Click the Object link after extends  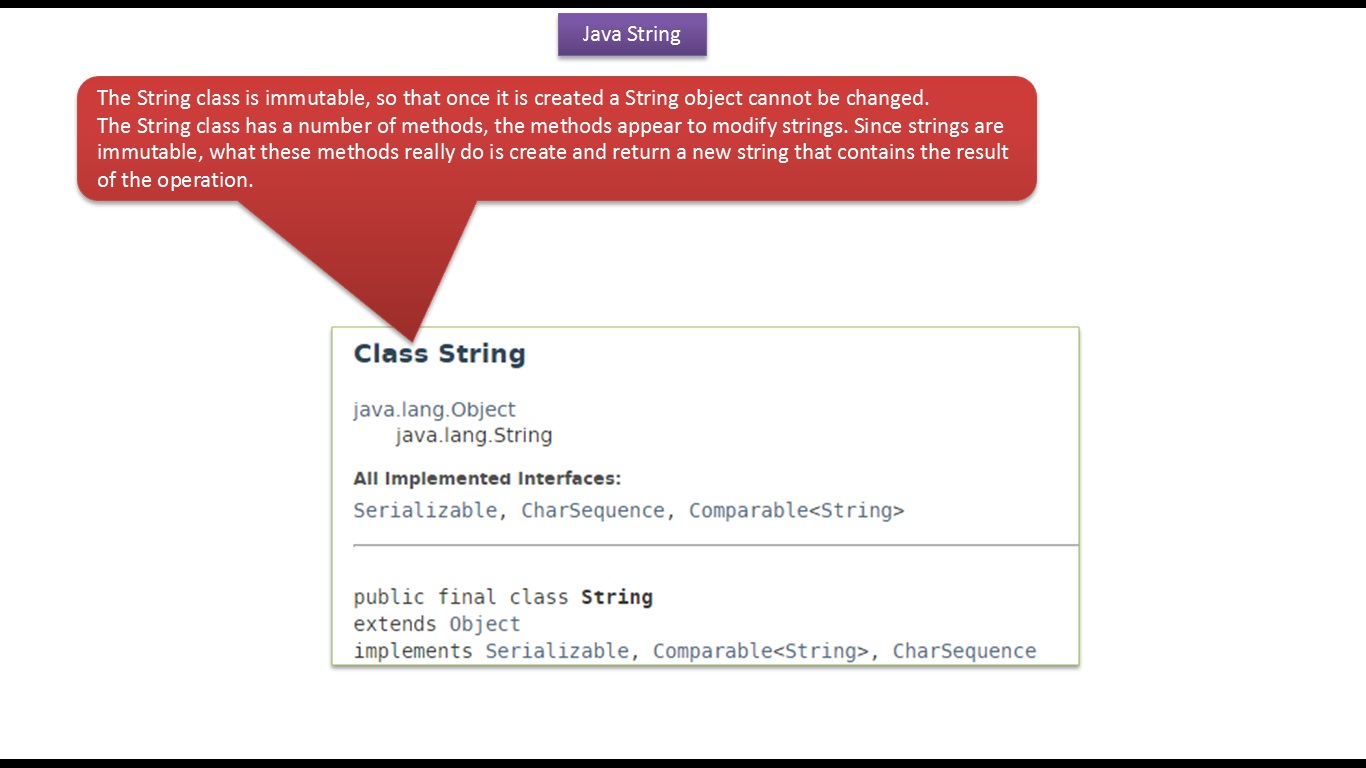point(485,624)
